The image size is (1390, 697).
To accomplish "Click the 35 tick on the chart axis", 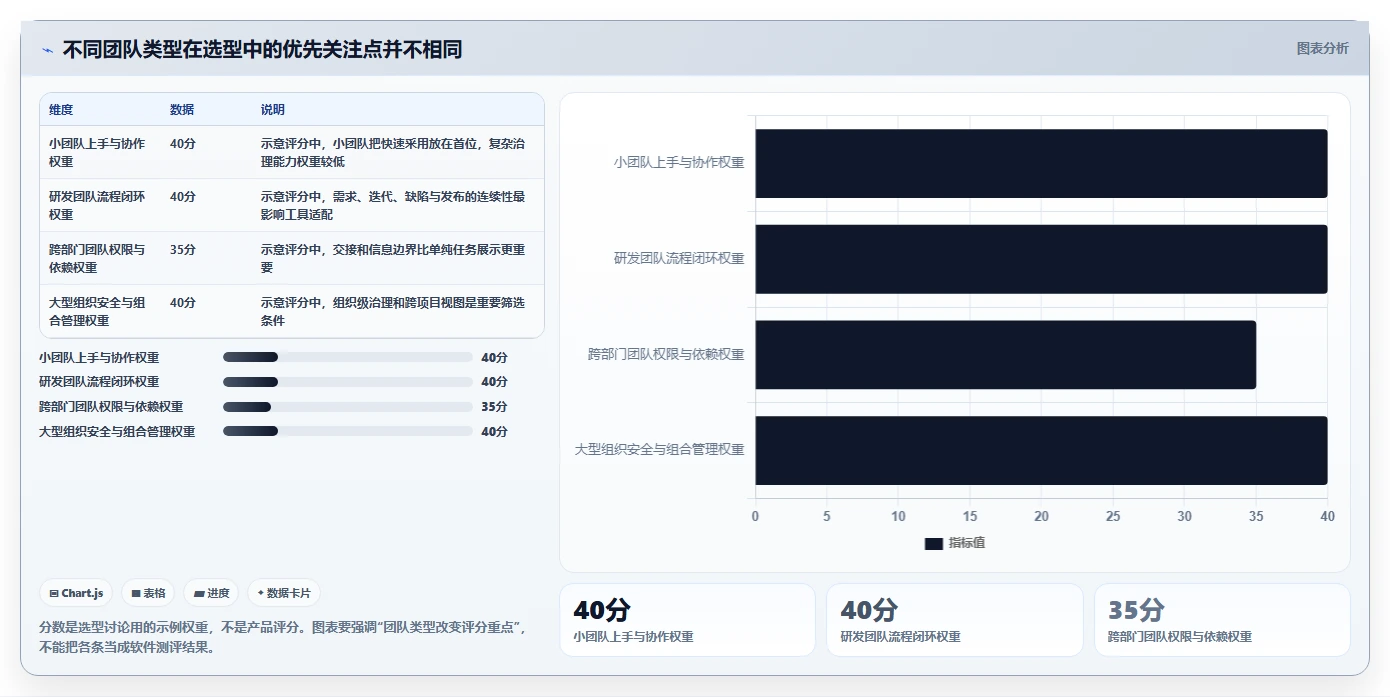I will tap(1256, 516).
